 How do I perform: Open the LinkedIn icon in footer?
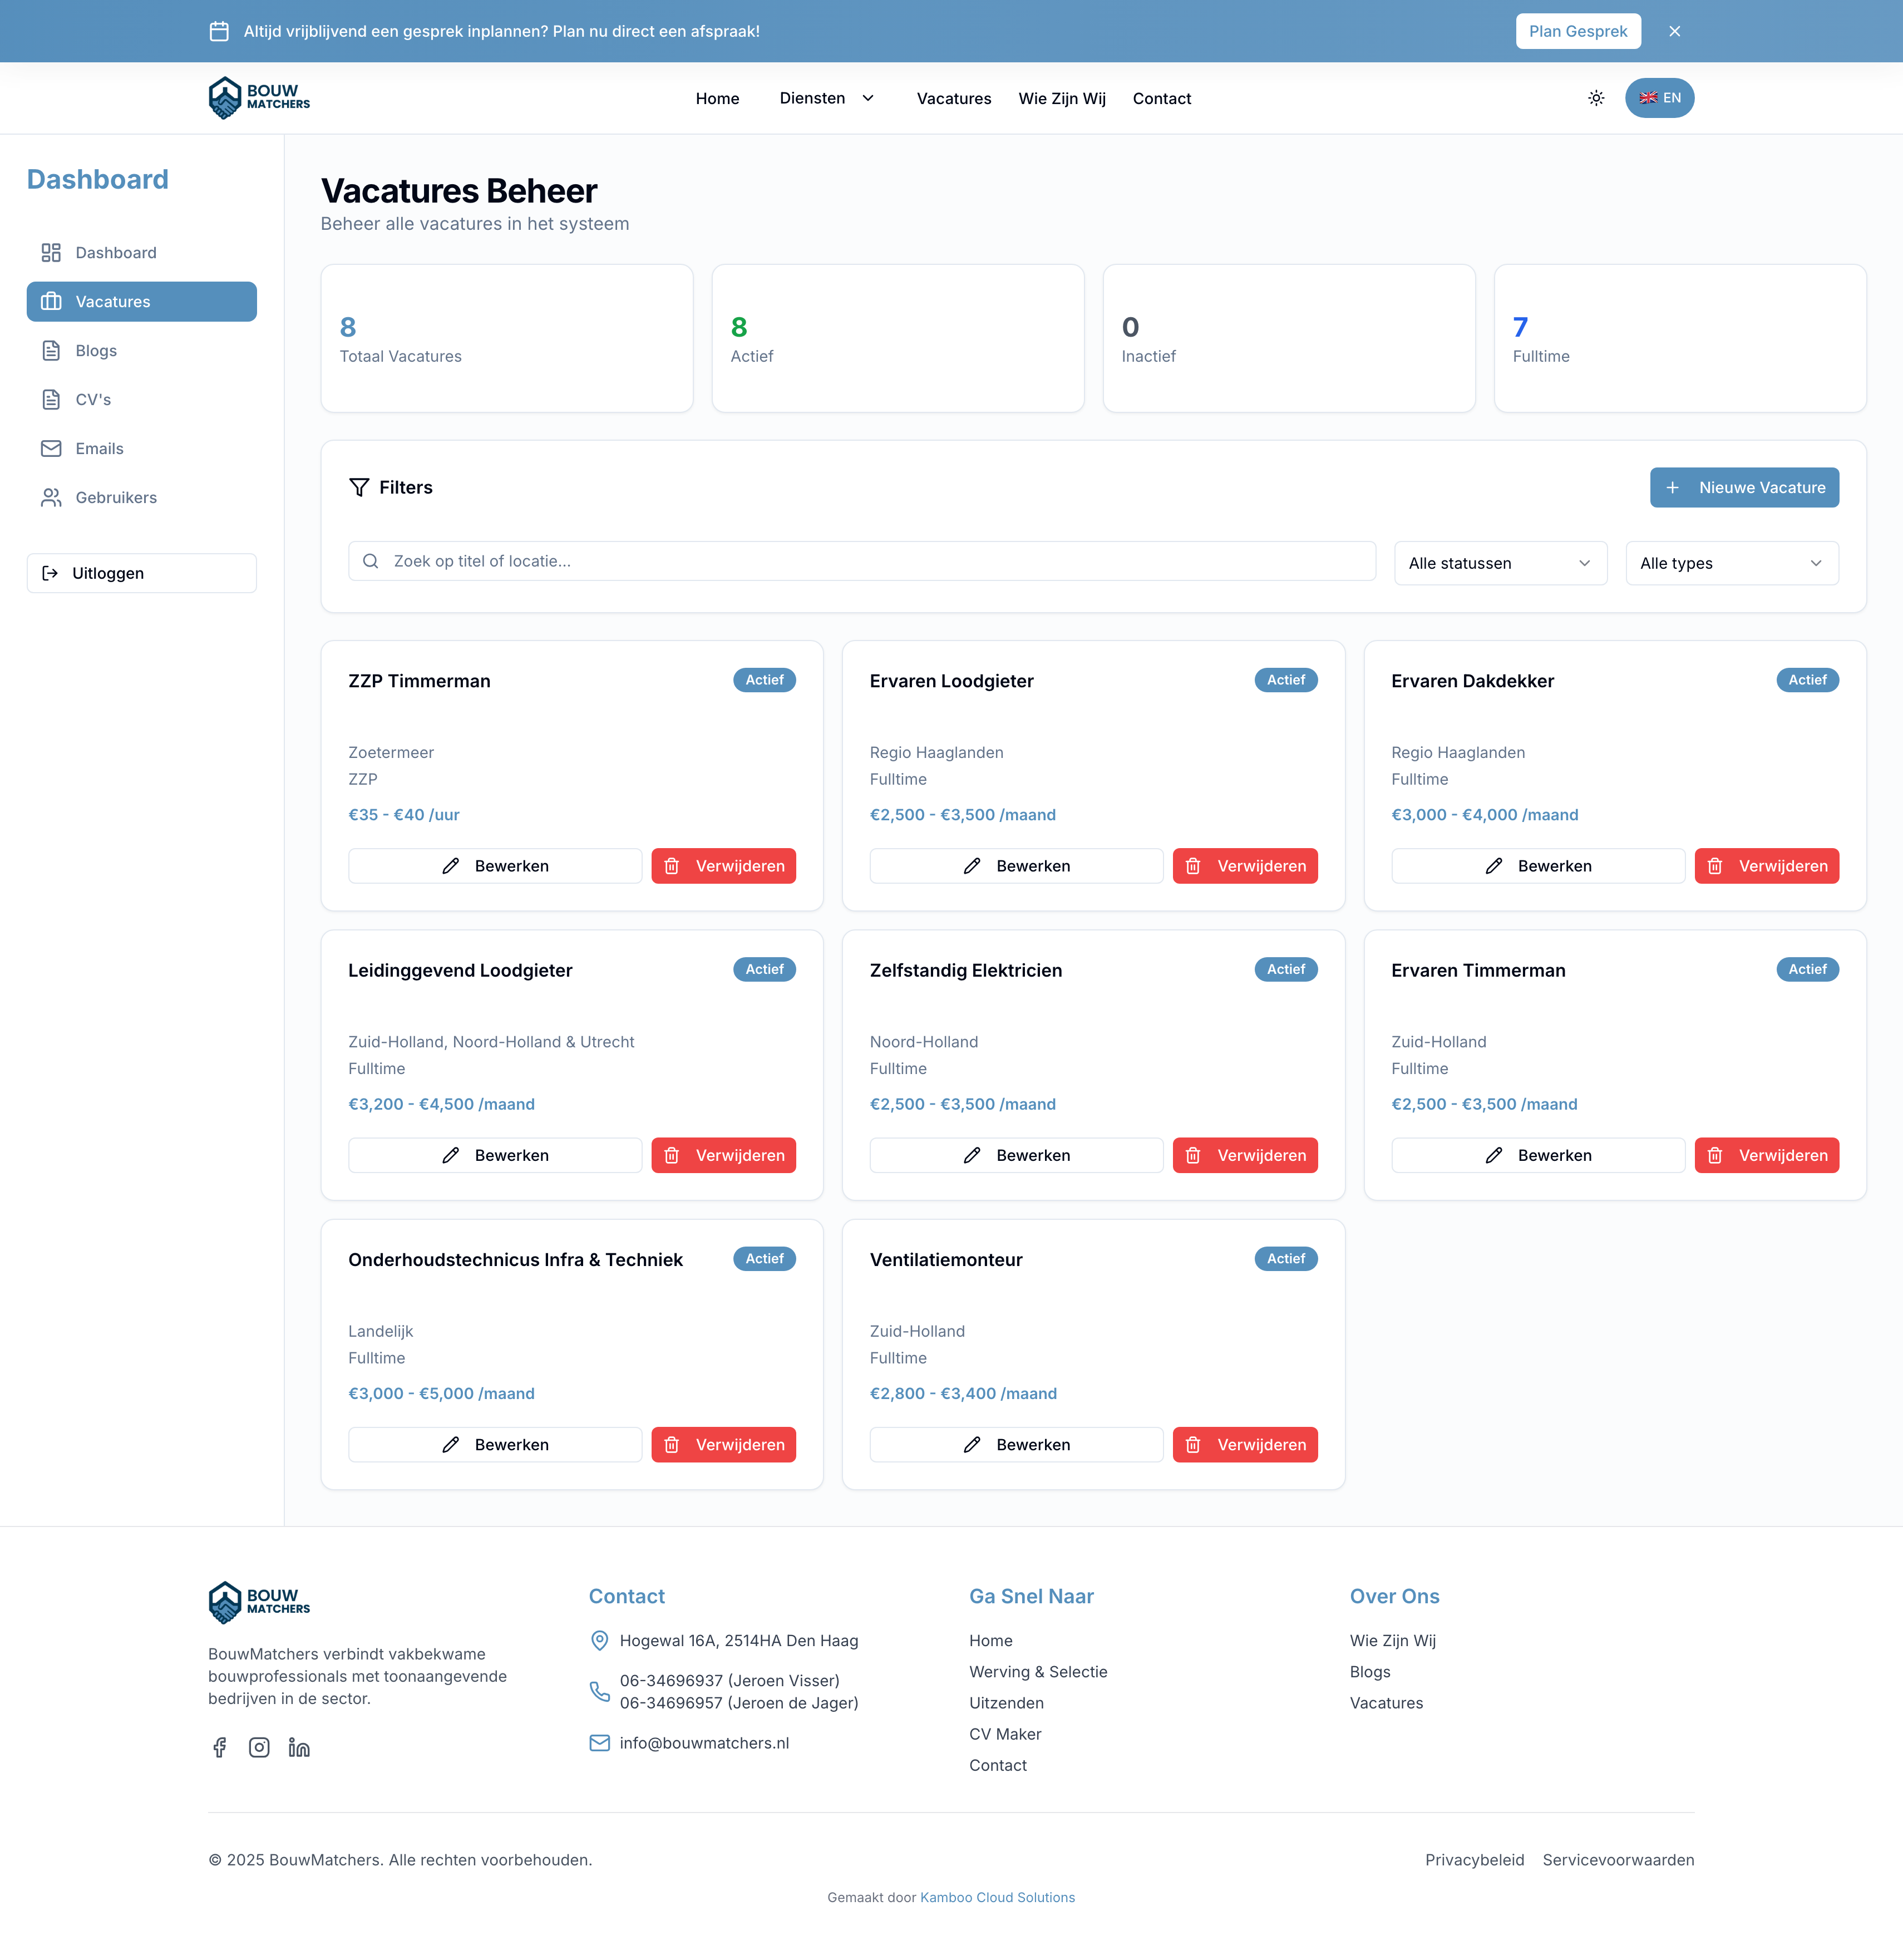[x=299, y=1747]
